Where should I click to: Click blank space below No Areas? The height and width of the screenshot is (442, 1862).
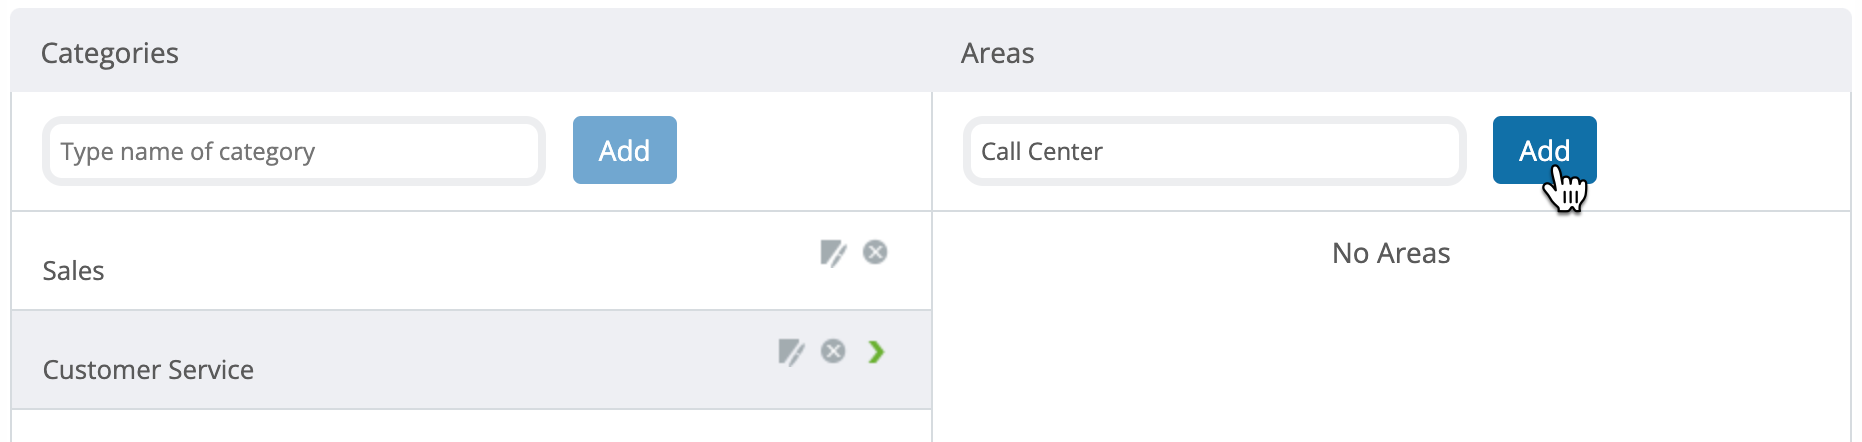pos(1391,360)
